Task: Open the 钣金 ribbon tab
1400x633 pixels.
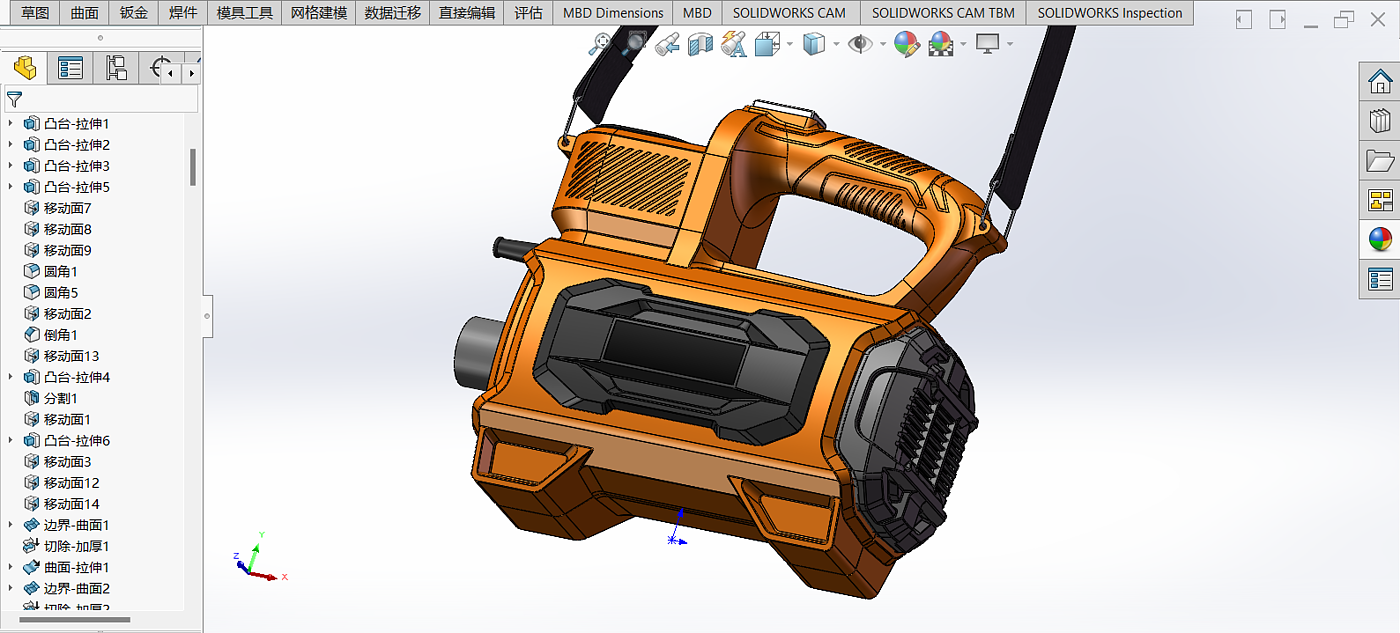Action: pyautogui.click(x=133, y=13)
